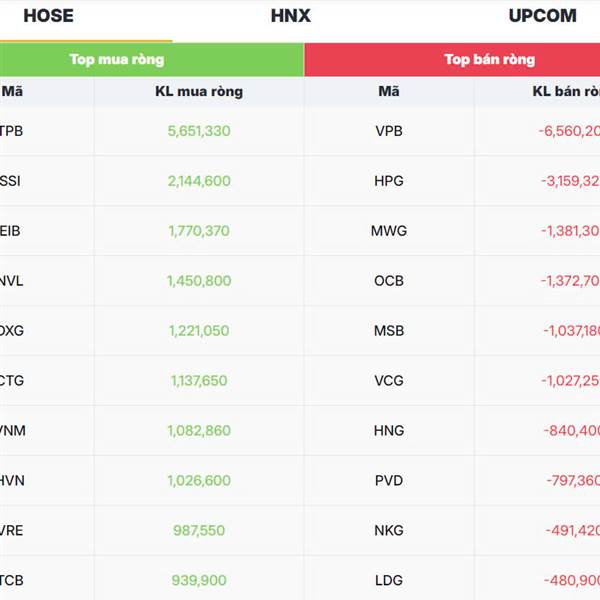Click the NKG net sell value
The width and height of the screenshot is (600, 600).
[x=572, y=531]
